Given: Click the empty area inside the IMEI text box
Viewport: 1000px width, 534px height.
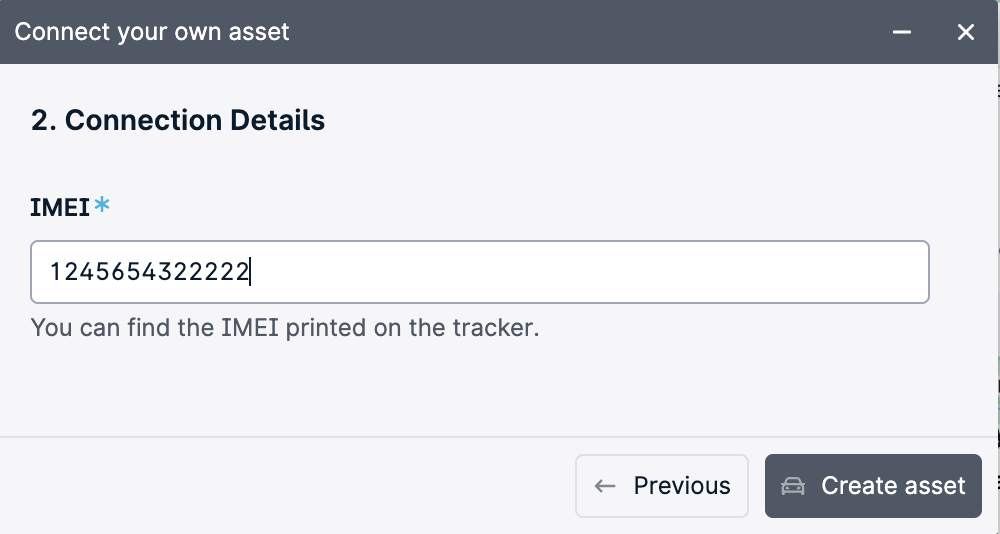Looking at the screenshot, I should 587,272.
